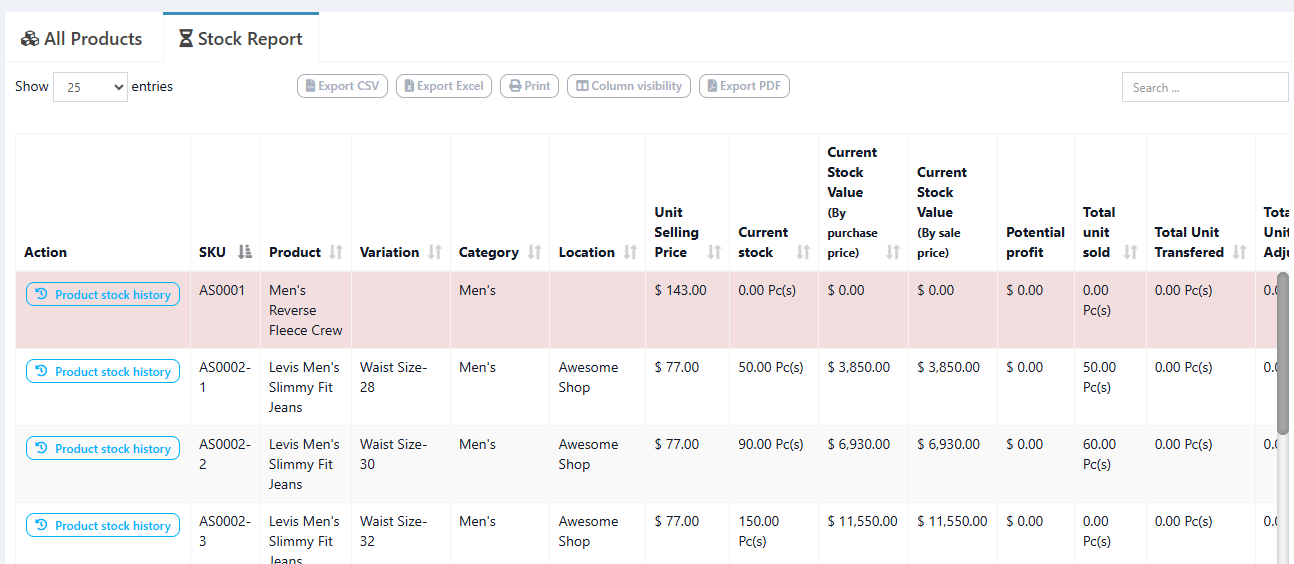
Task: Select the Stock Report tab
Action: 240,39
